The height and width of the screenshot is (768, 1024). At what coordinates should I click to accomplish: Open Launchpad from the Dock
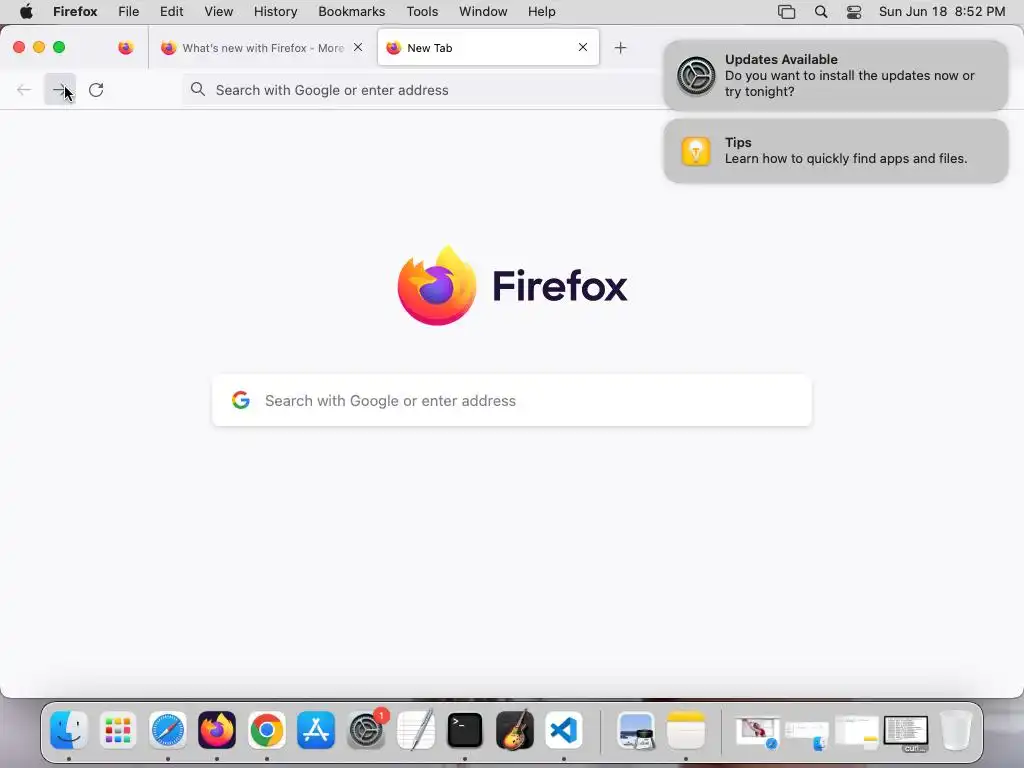(118, 729)
